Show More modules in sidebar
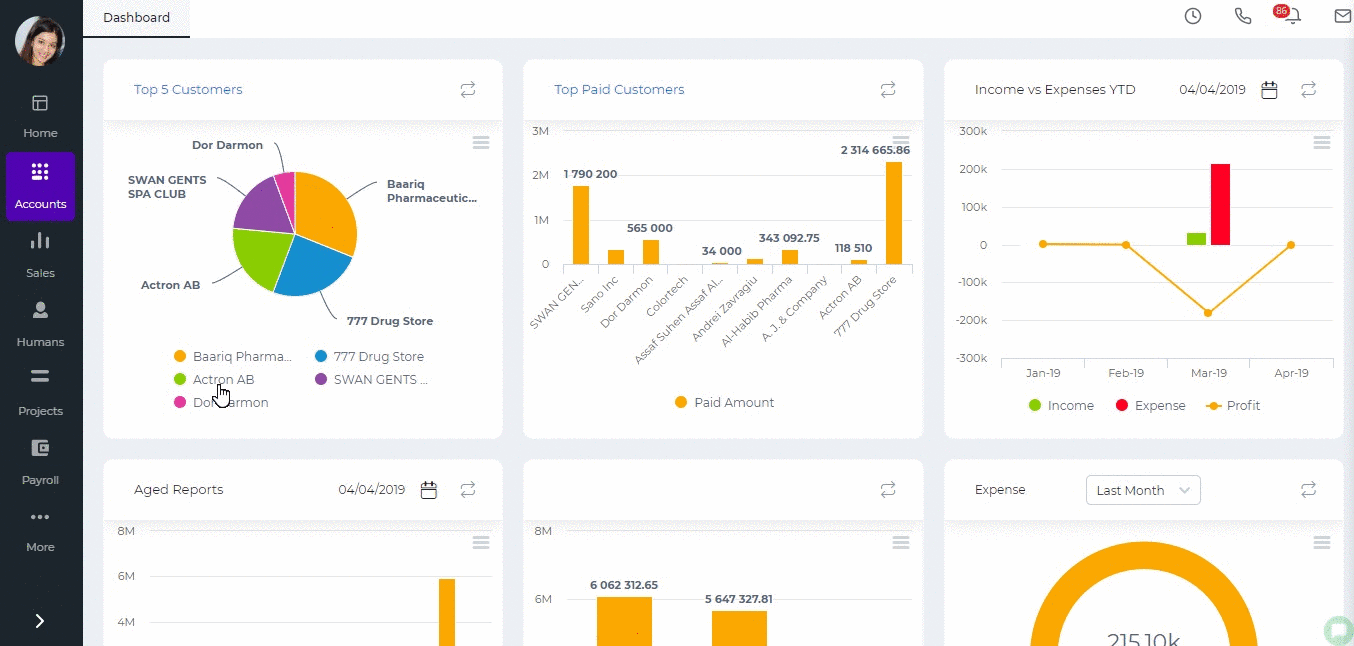Image resolution: width=1354 pixels, height=646 pixels. point(40,530)
